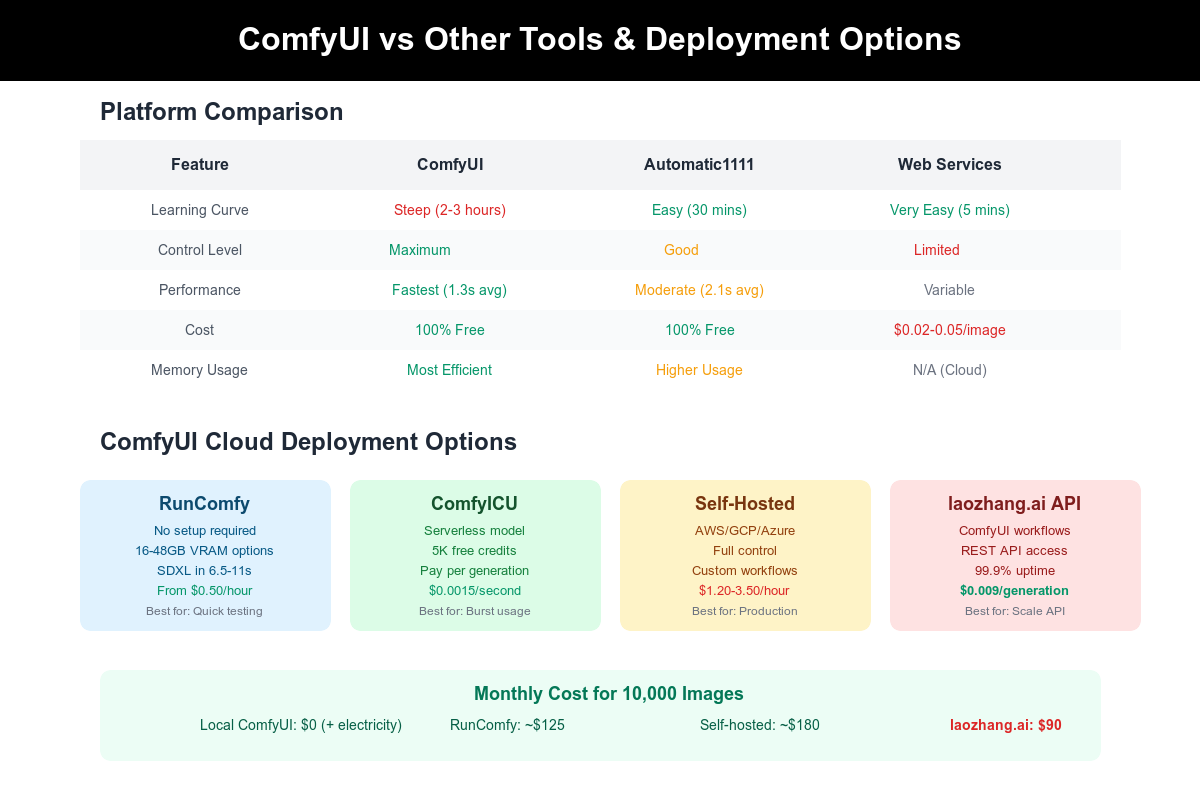Click 'AWS/GCP/Azure' in Self-Hosted card

745,531
